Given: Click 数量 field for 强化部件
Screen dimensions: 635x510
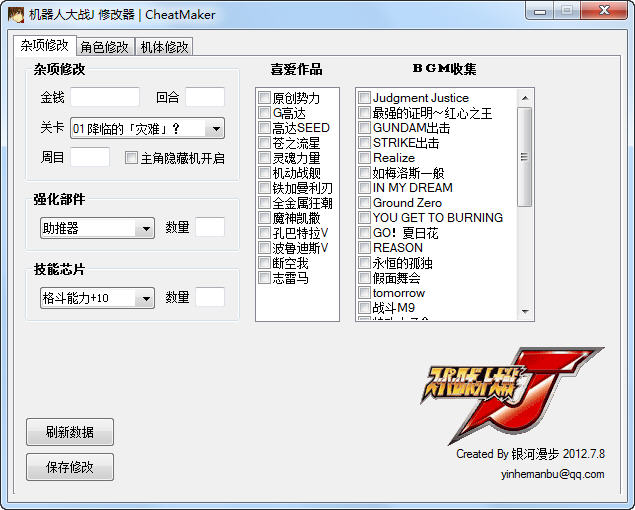Looking at the screenshot, I should tap(210, 227).
